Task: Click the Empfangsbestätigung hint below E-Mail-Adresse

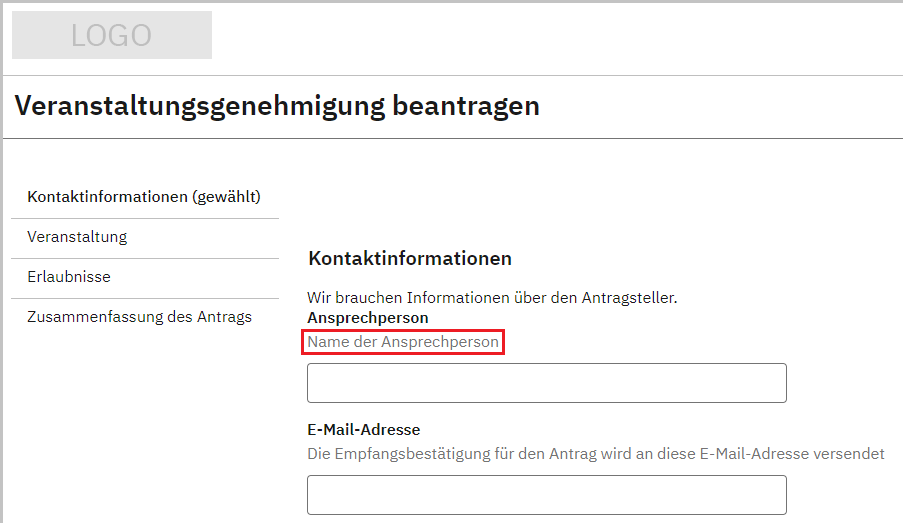Action: coord(595,454)
